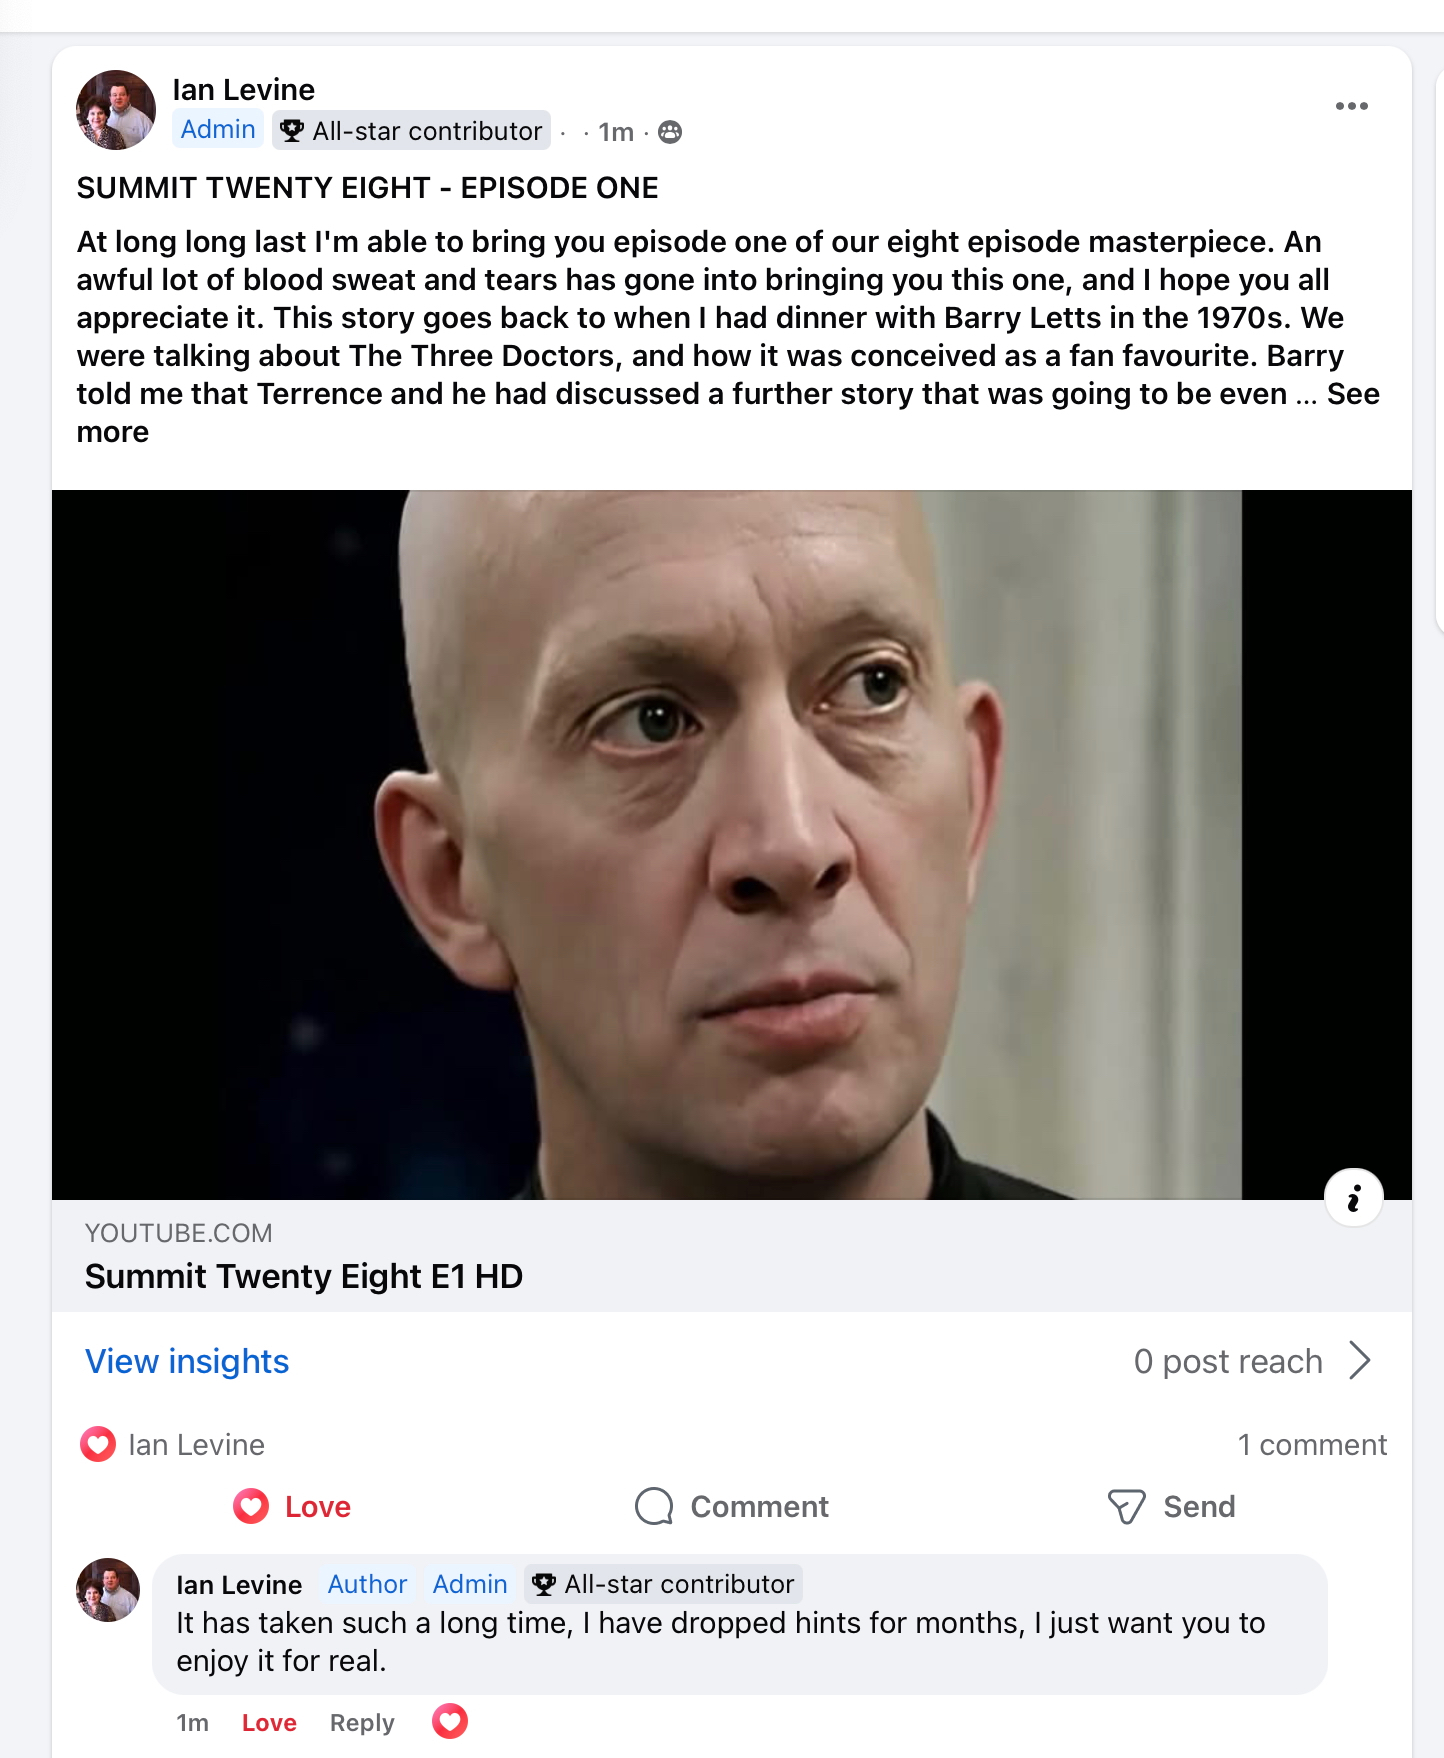Expand the 1 comment count
The height and width of the screenshot is (1758, 1444).
point(1312,1444)
